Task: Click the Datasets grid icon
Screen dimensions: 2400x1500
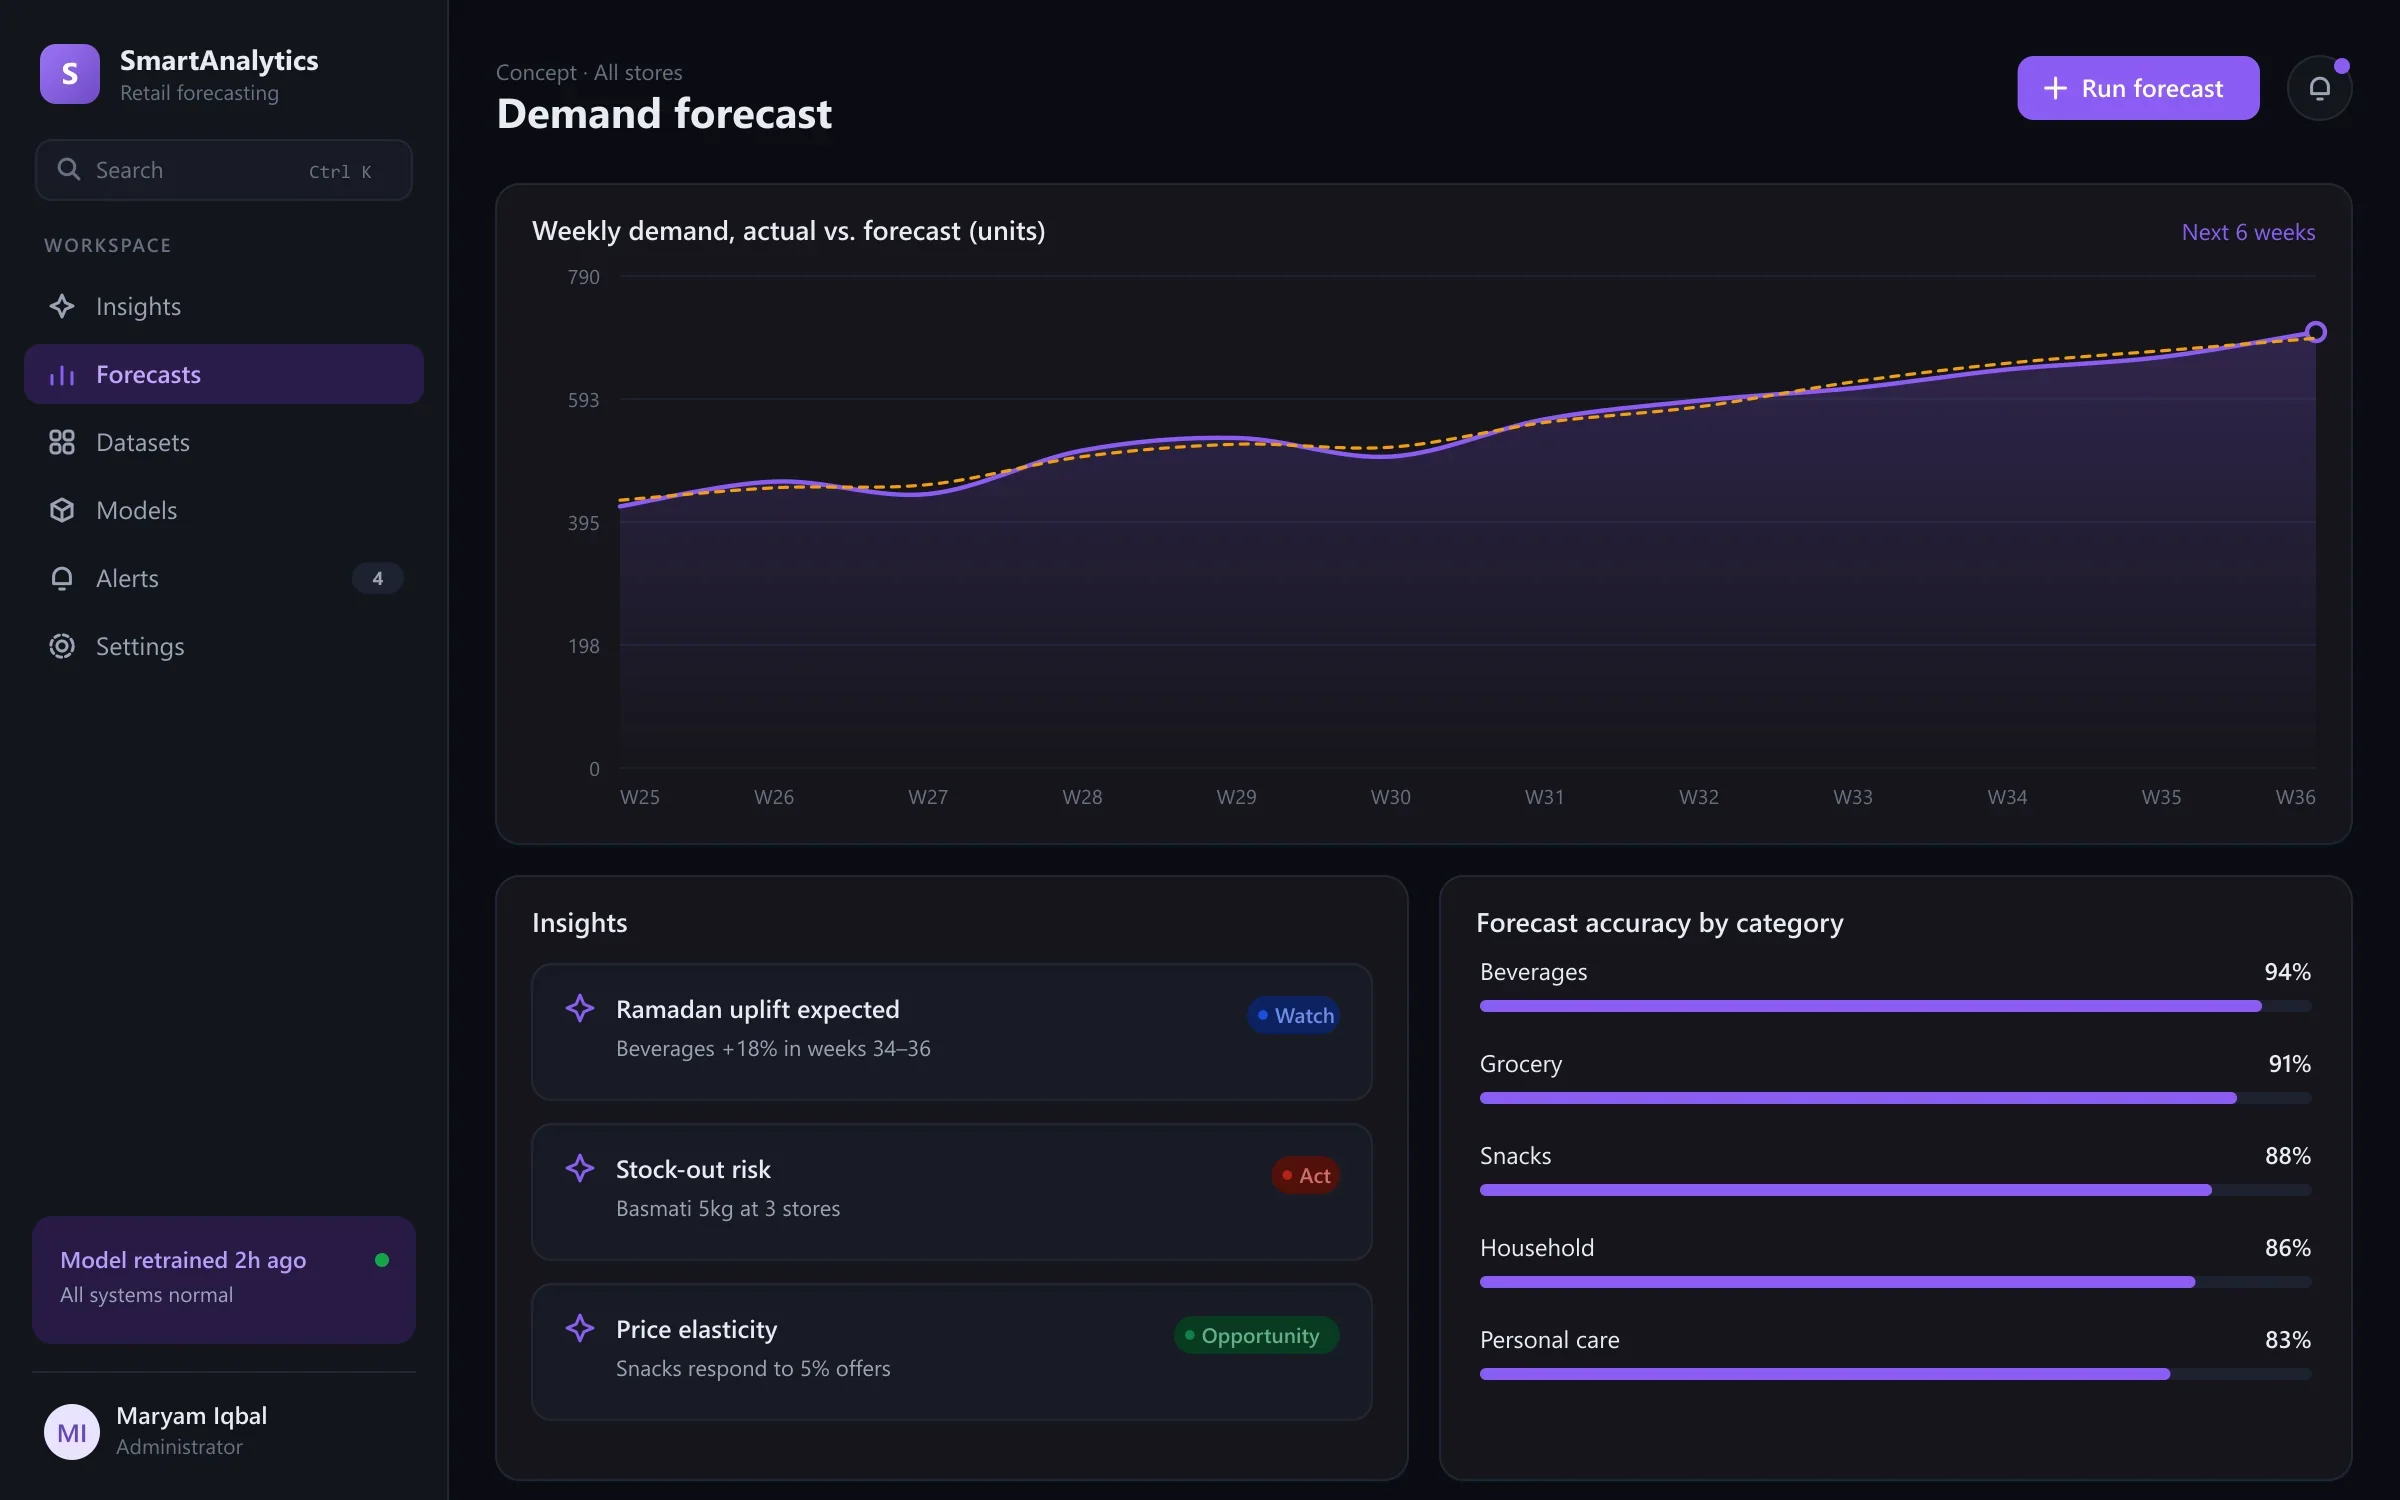Action: coord(62,442)
